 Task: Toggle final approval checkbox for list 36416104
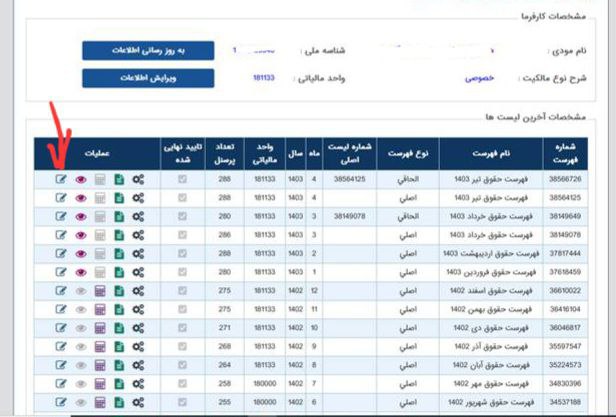[x=182, y=309]
